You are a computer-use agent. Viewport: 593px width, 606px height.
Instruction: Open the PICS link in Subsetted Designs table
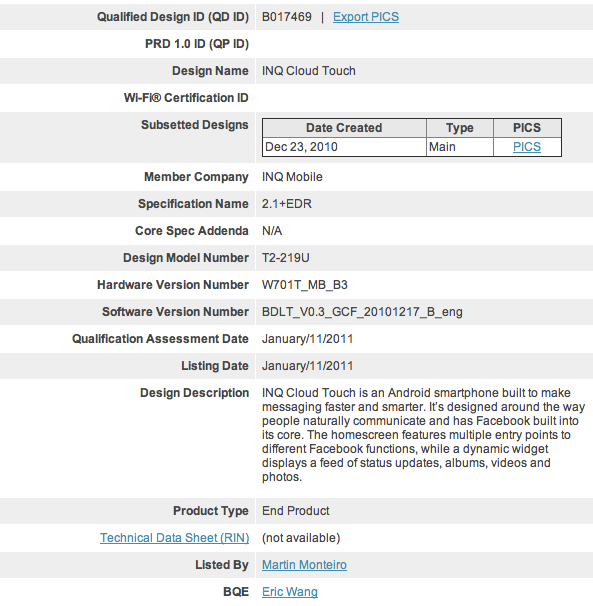pyautogui.click(x=527, y=147)
